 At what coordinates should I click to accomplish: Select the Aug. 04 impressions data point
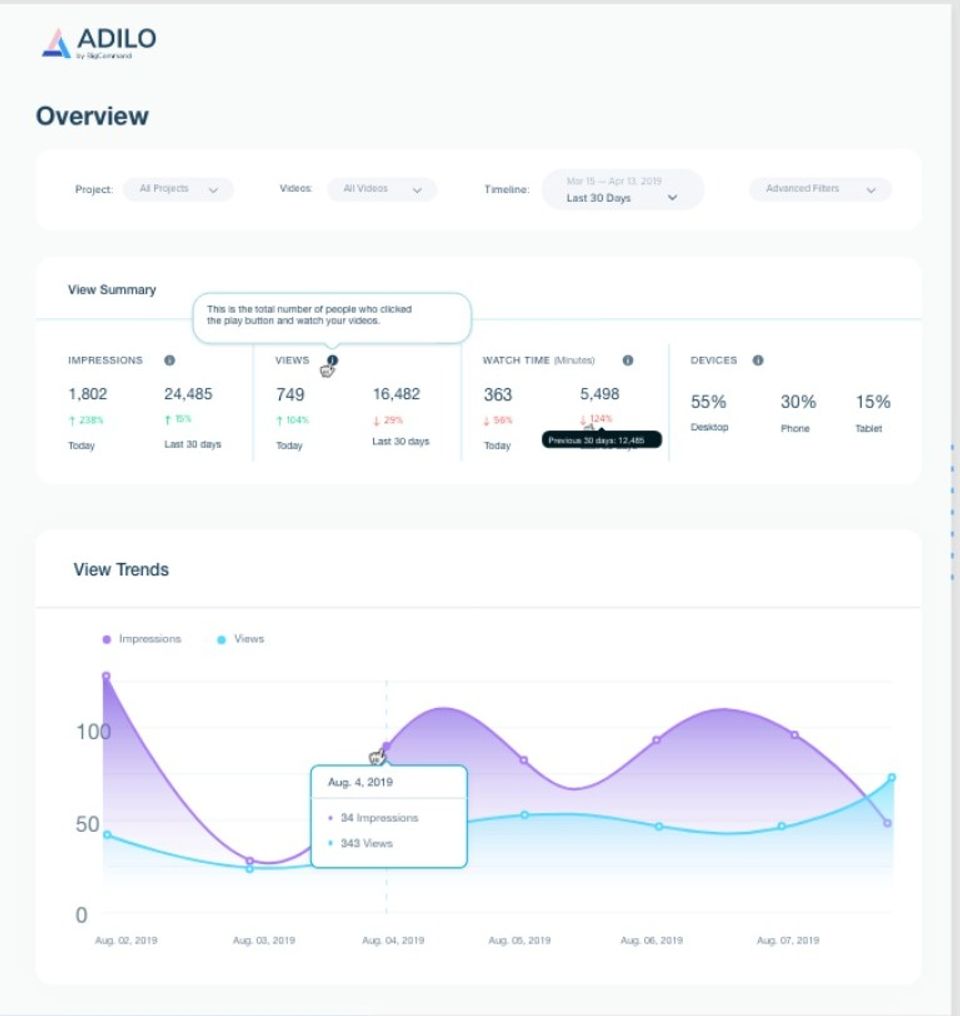coord(387,746)
